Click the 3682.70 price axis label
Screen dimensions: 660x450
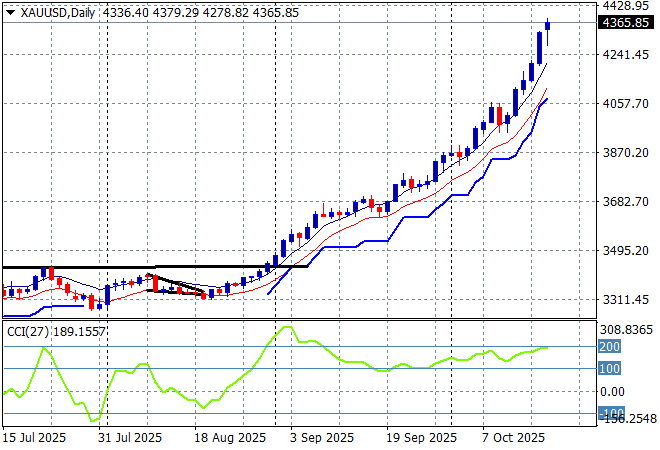pyautogui.click(x=628, y=201)
